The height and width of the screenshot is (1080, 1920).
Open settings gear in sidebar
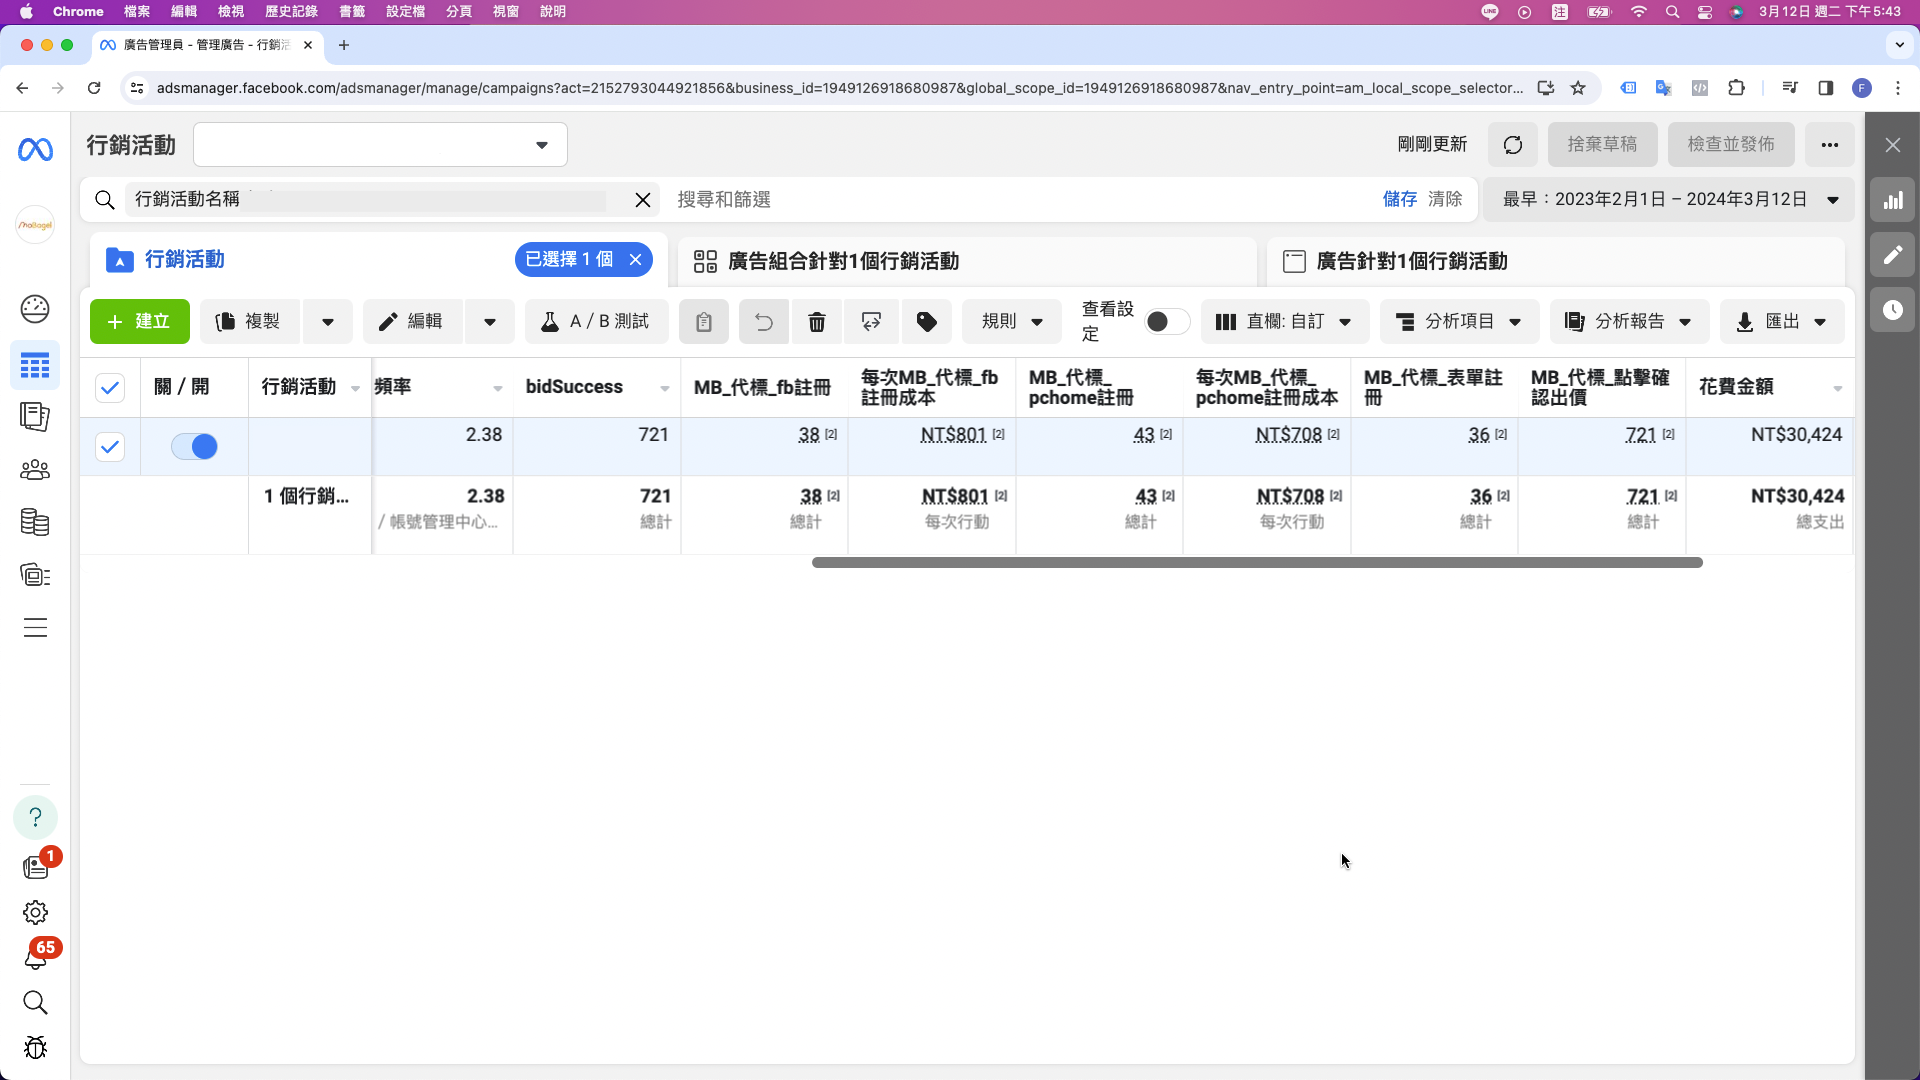coord(35,912)
